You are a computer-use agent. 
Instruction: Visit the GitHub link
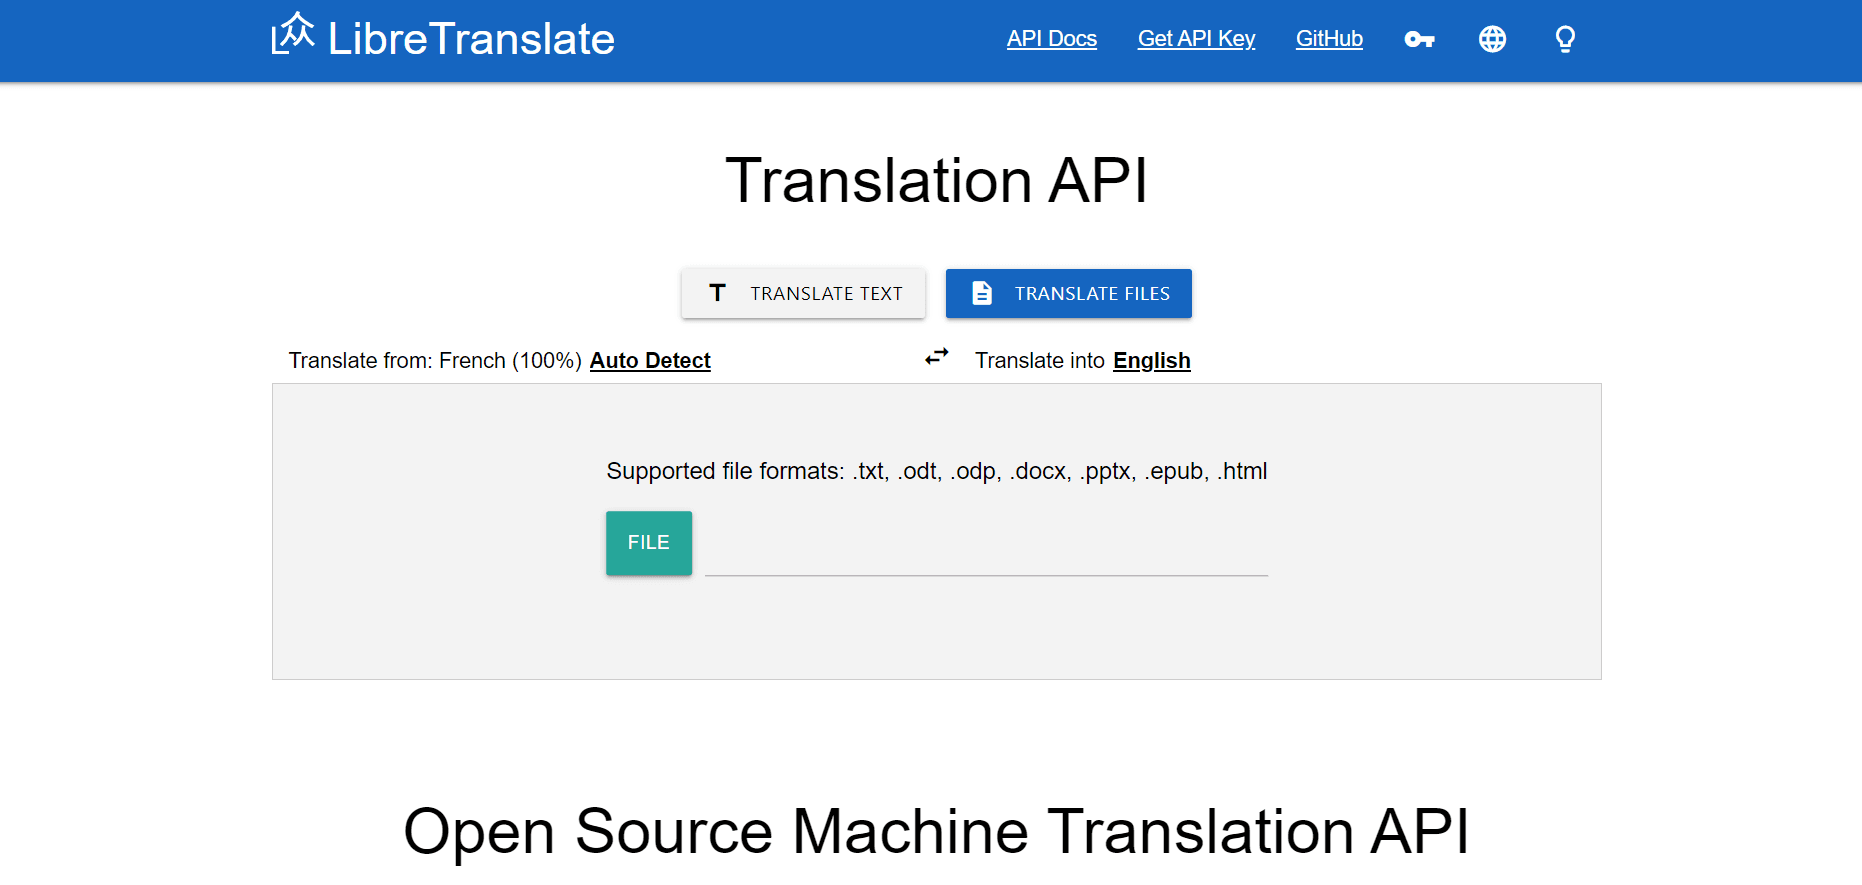[x=1329, y=39]
